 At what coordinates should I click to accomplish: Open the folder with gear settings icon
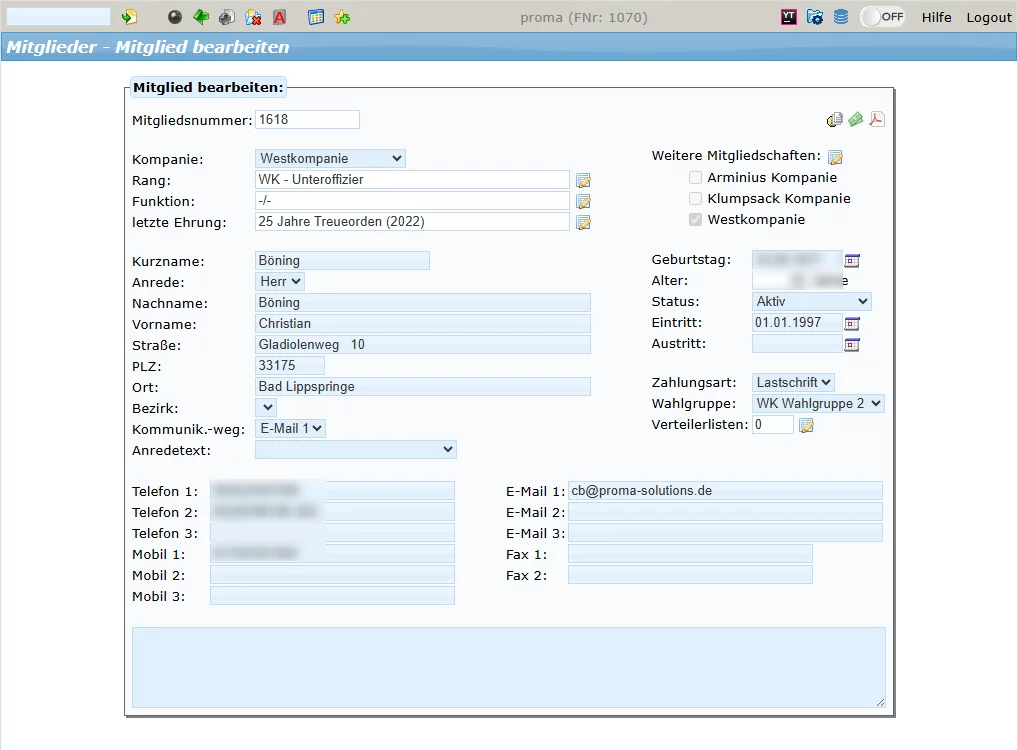coord(815,17)
